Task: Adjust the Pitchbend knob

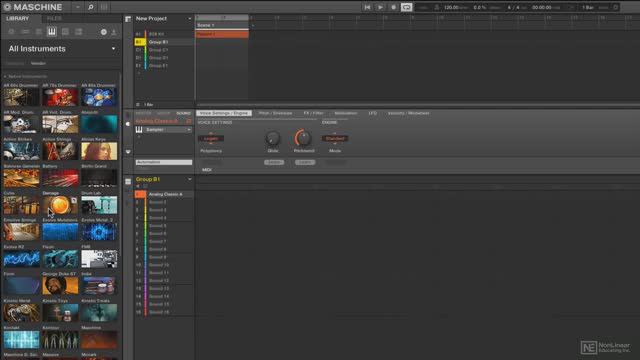Action: click(x=303, y=138)
